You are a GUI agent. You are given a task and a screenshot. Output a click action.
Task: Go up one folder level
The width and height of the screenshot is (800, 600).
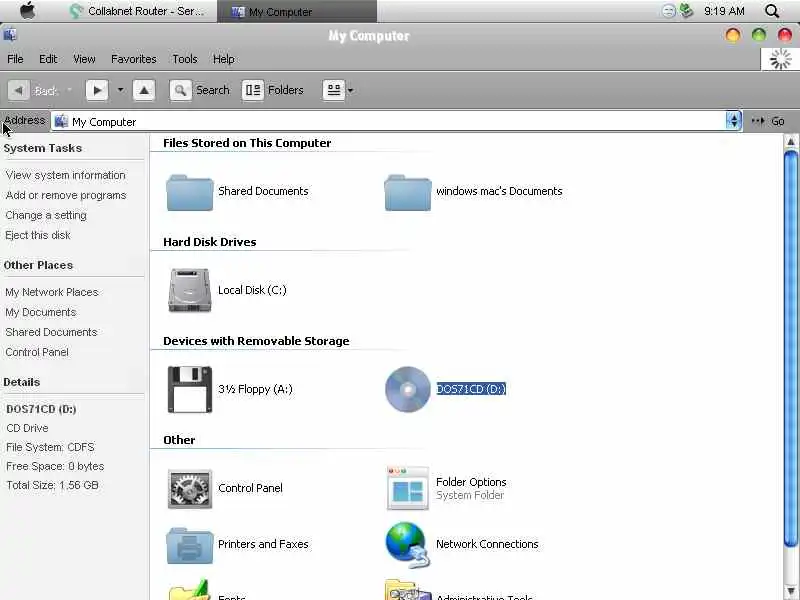(x=144, y=91)
